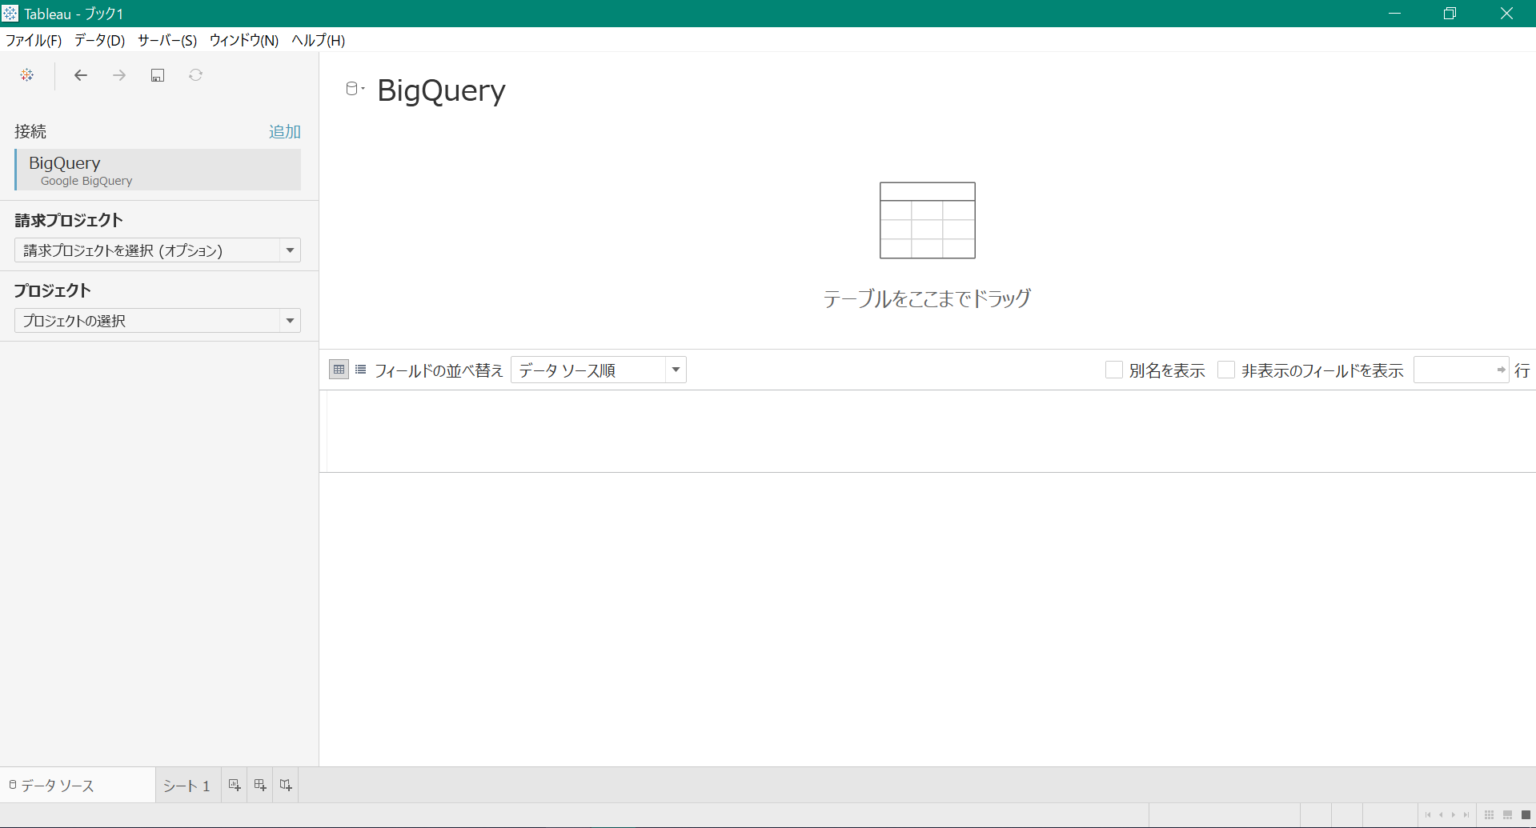Select the new story icon
This screenshot has width=1536, height=828.
[x=285, y=785]
